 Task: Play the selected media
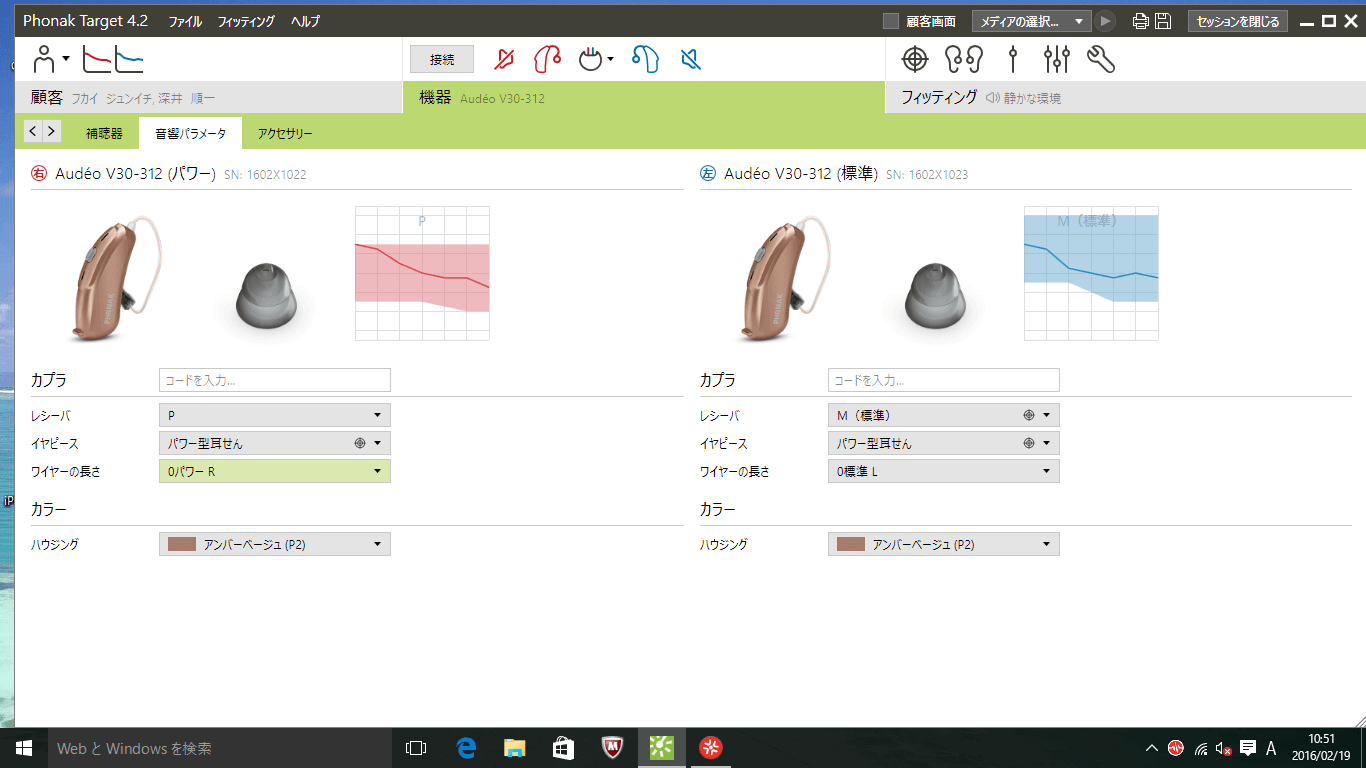(1105, 21)
